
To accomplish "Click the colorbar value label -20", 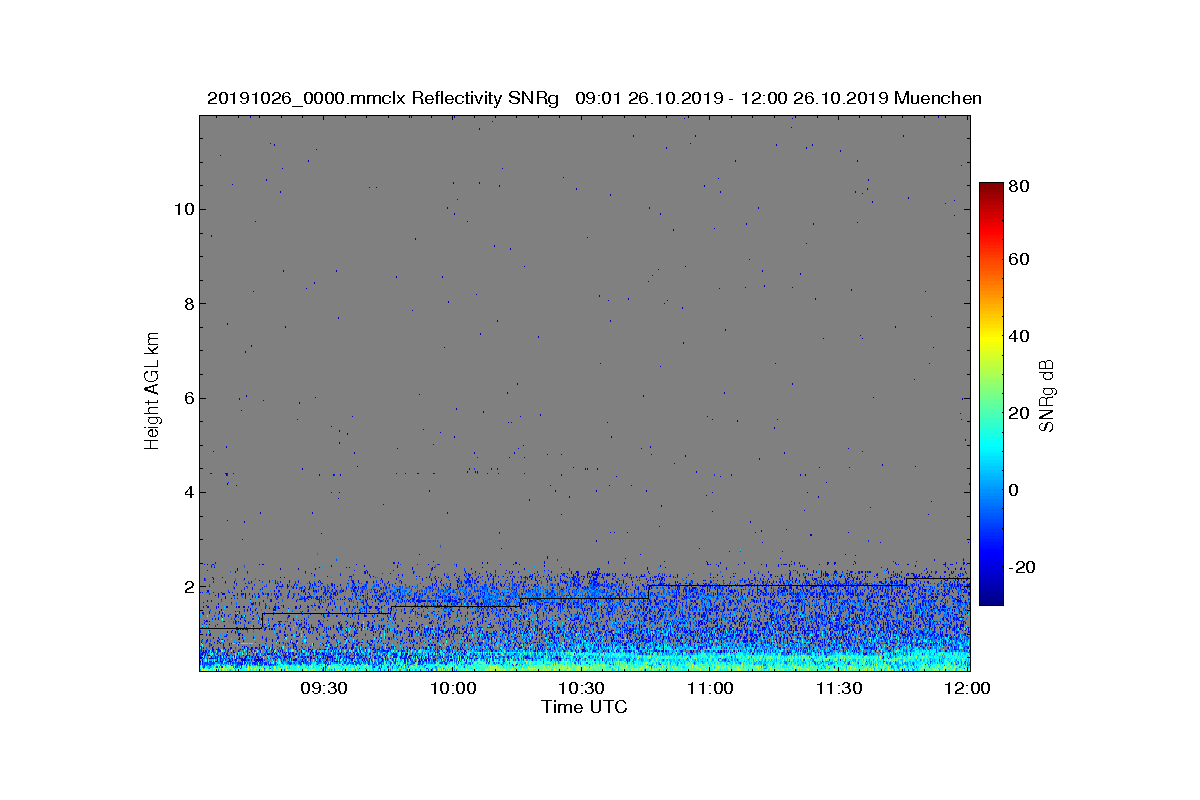I will click(1024, 567).
